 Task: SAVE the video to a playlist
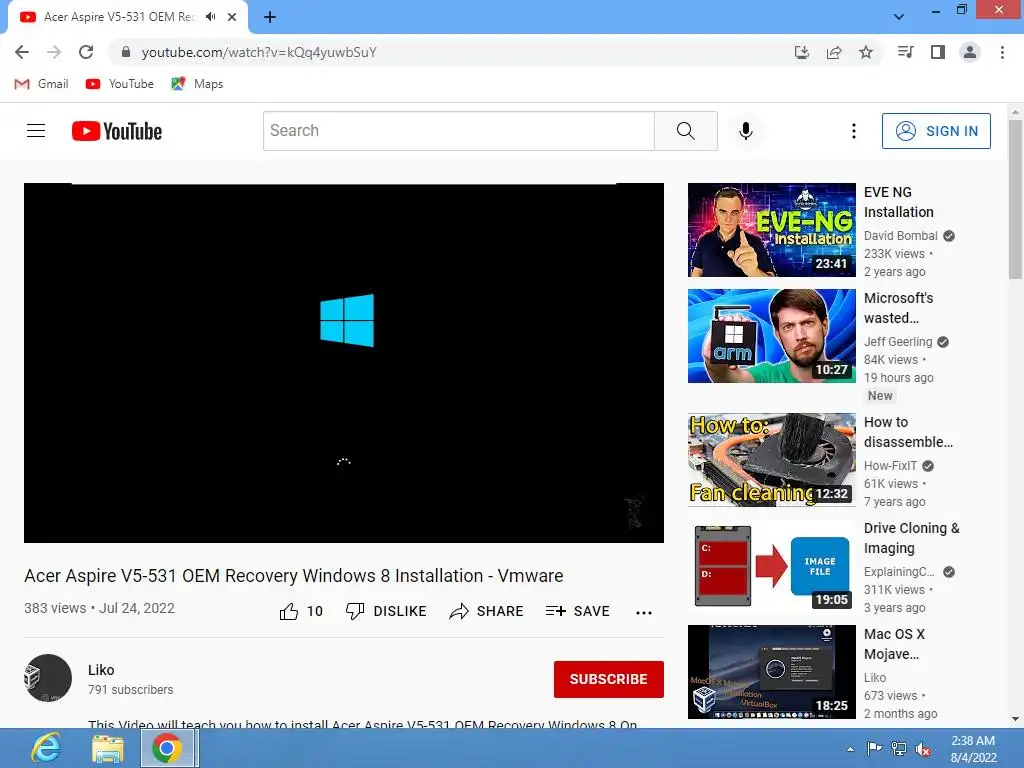pyautogui.click(x=578, y=611)
